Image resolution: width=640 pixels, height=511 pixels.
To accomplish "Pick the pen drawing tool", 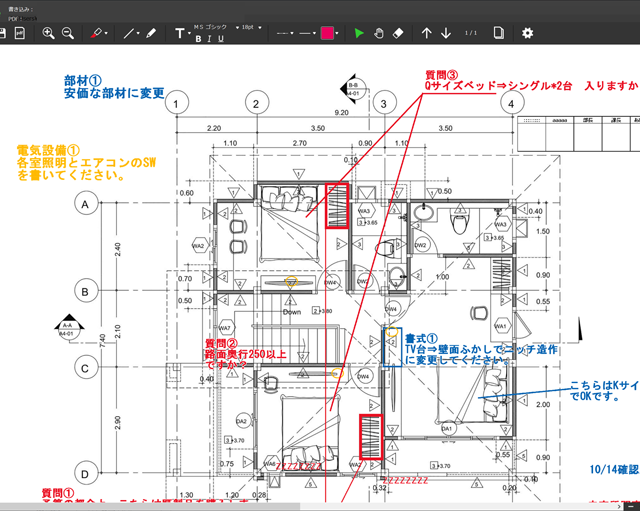I will click(x=151, y=33).
